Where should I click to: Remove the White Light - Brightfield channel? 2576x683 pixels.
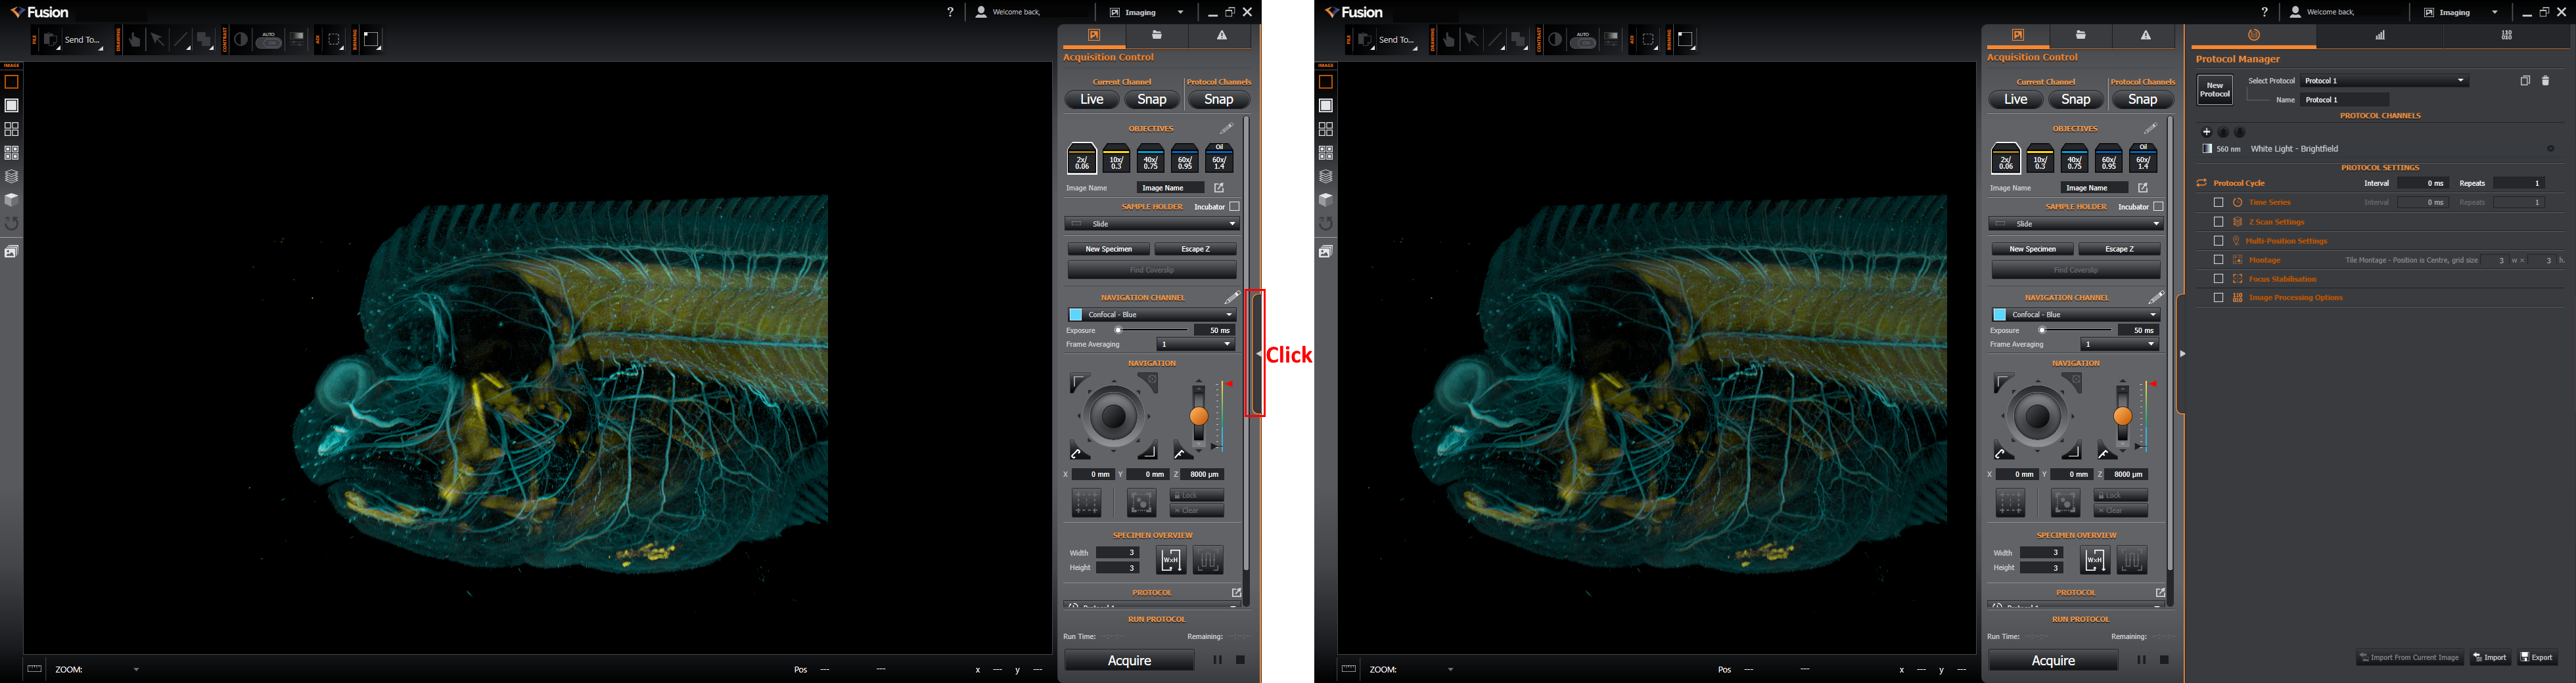[x=2550, y=149]
